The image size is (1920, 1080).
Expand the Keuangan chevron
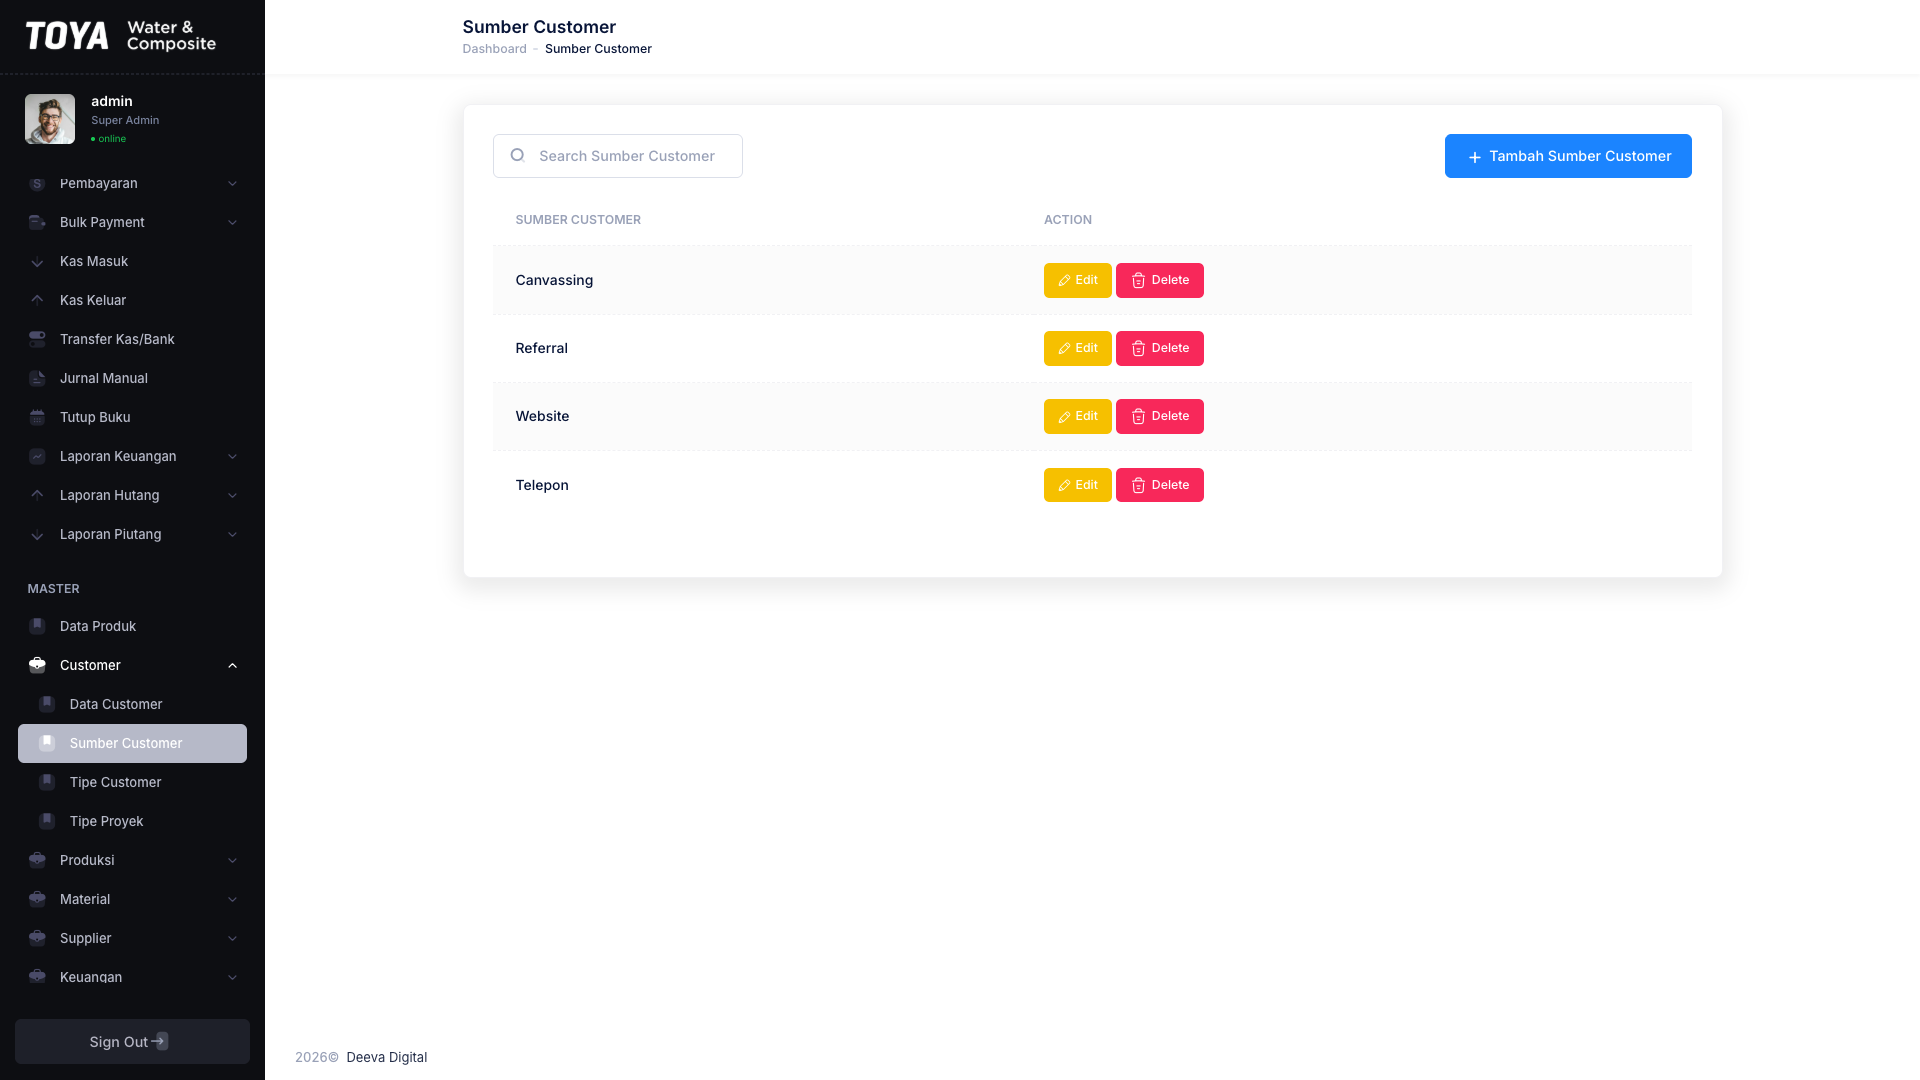(232, 977)
